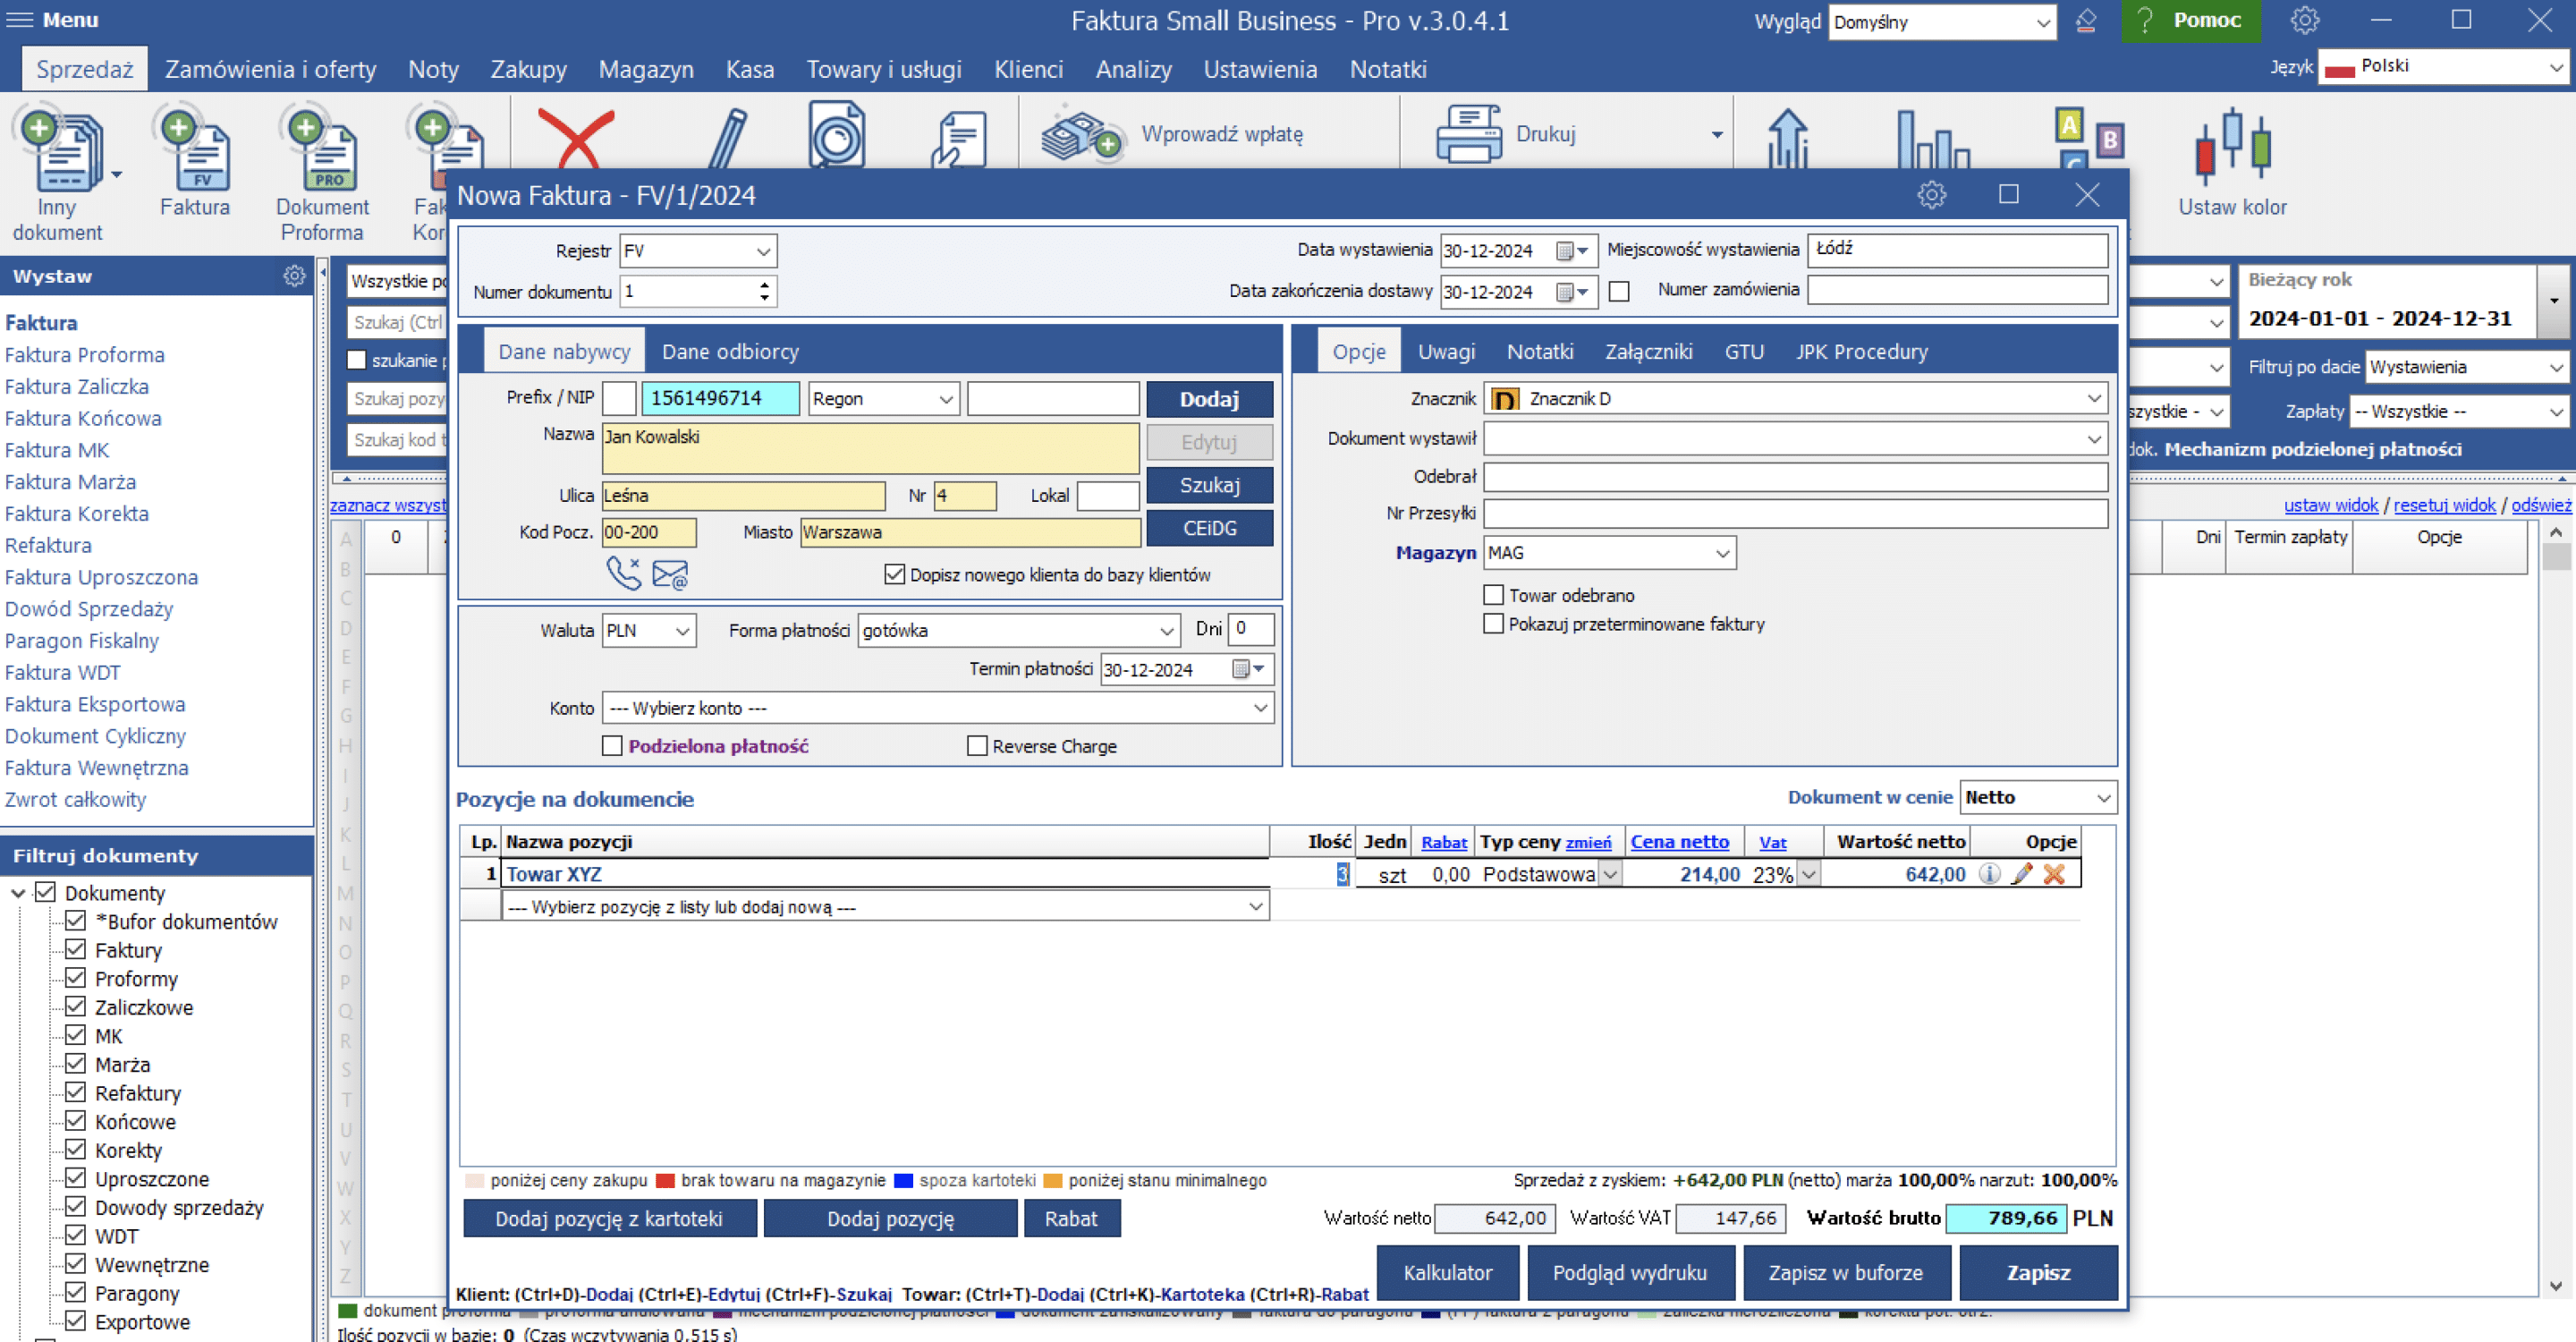
Task: Toggle Dopisz nowego klienta do bazy klientów
Action: (x=894, y=575)
